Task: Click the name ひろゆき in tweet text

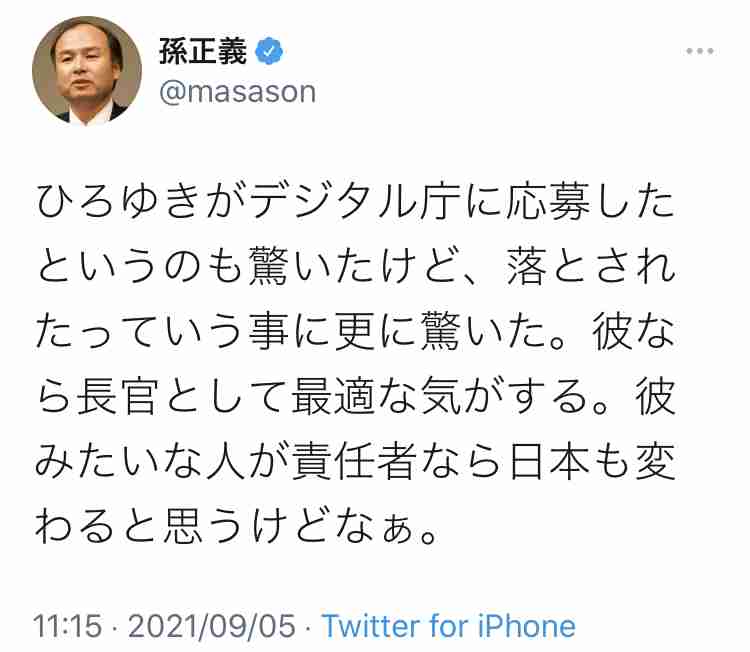Action: pyautogui.click(x=121, y=202)
